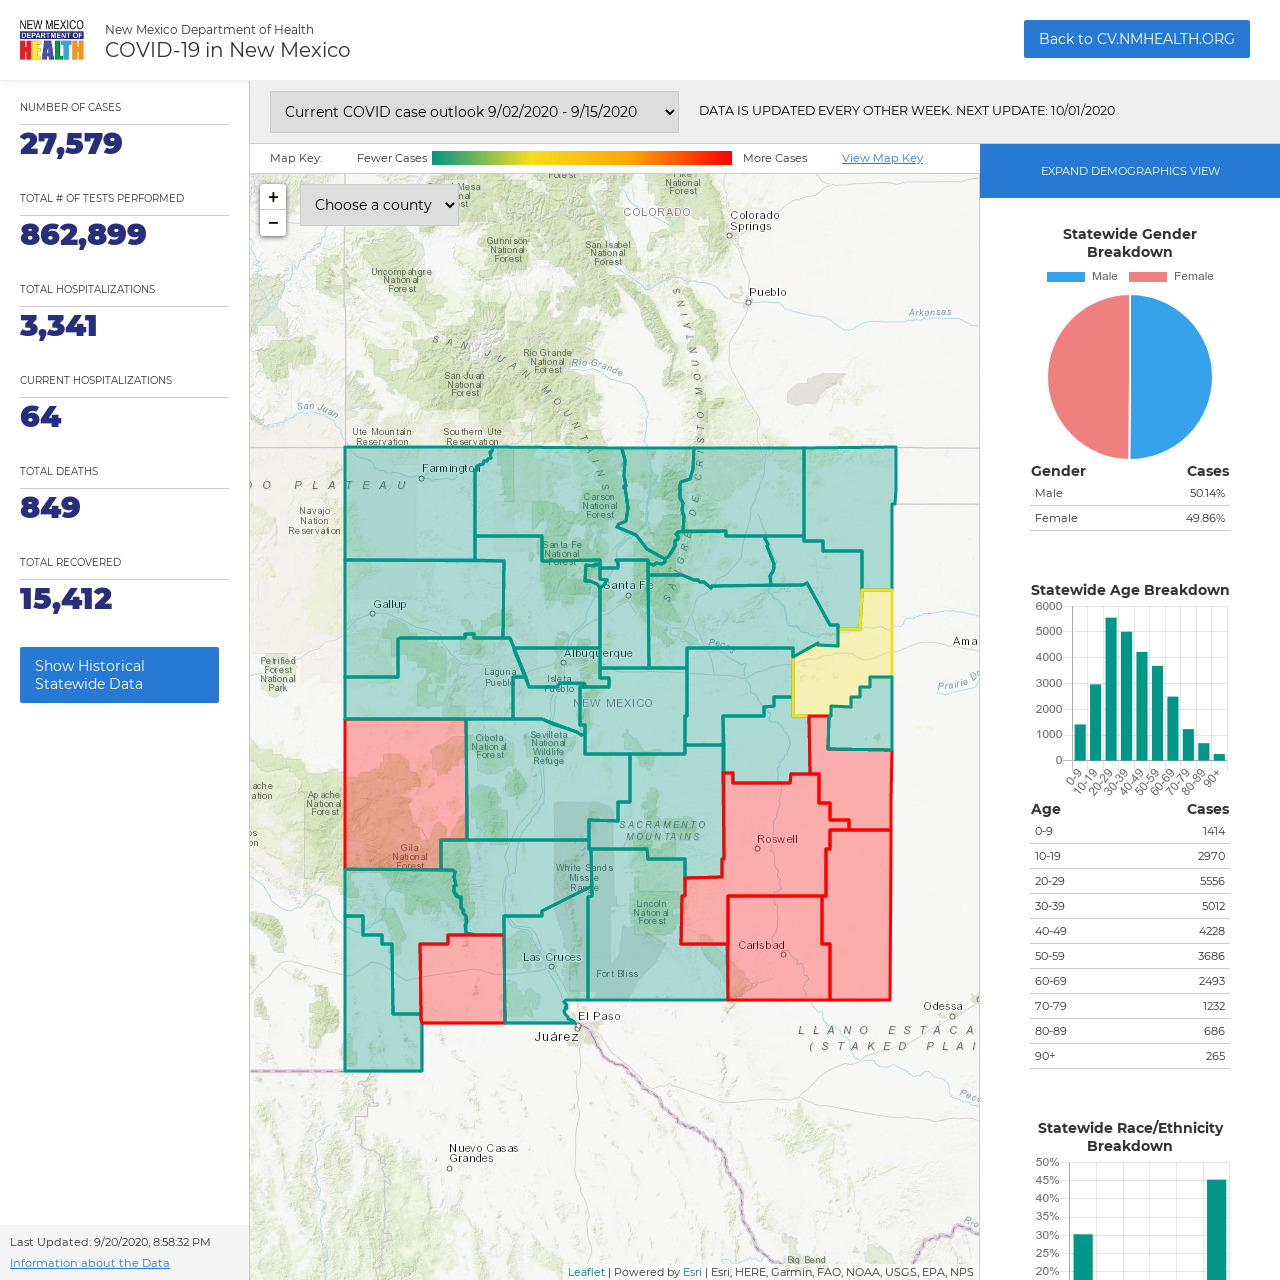The height and width of the screenshot is (1280, 1280).
Task: Toggle the Male legend swatch
Action: coord(1066,277)
